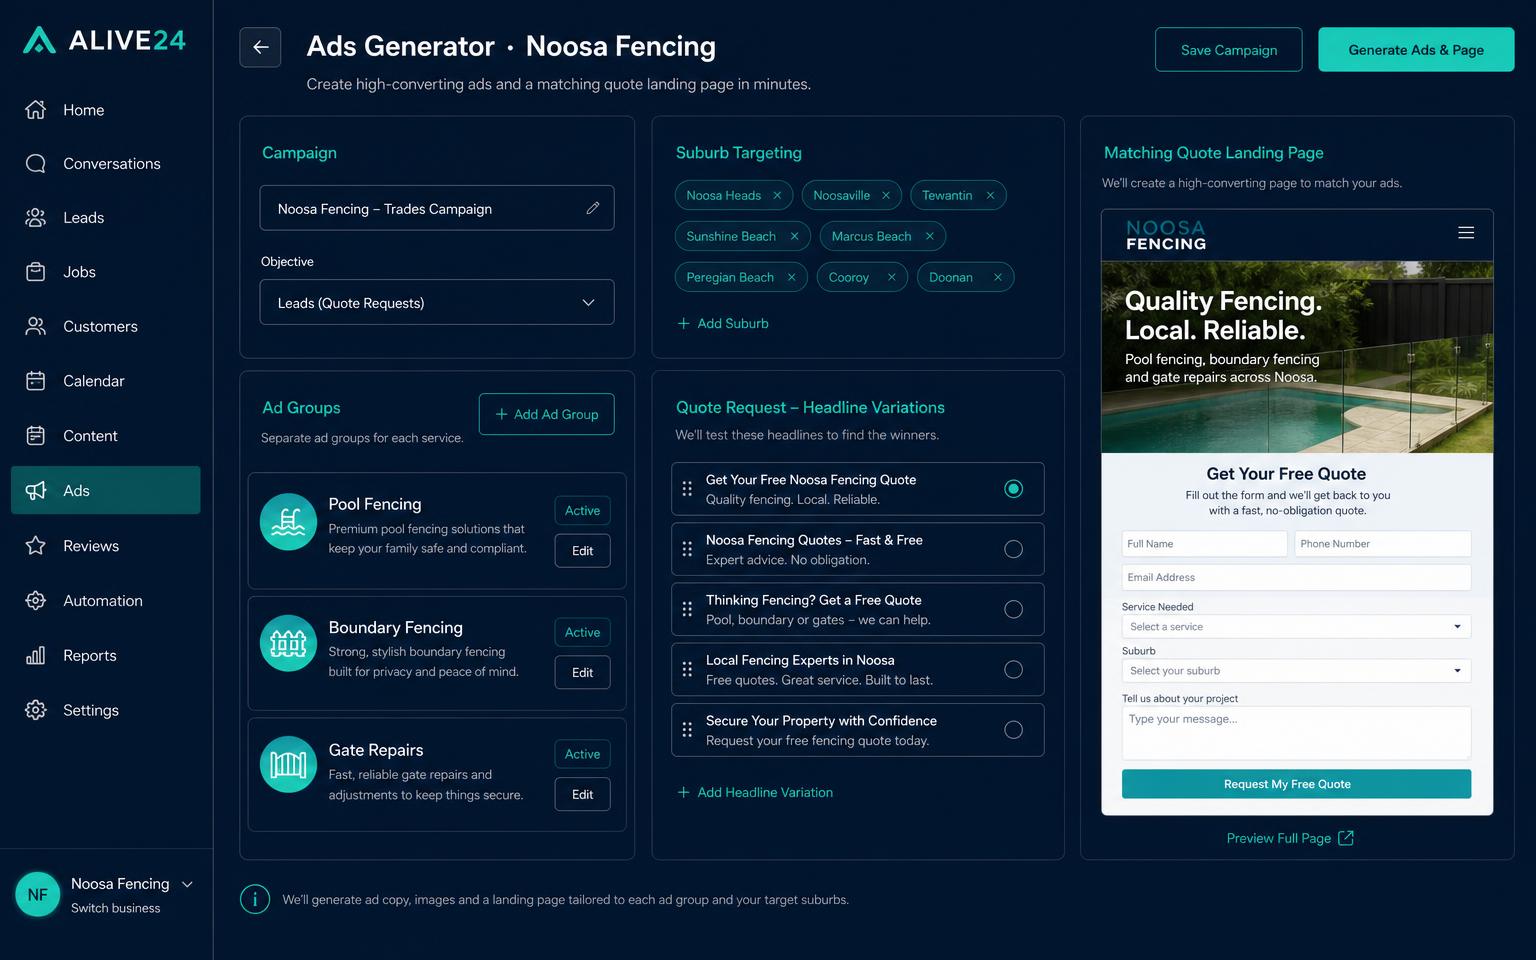Select 'Noosa Fencing Quotes – Fast & Free' radio
Screen dimensions: 1536x960
[x=1013, y=549]
